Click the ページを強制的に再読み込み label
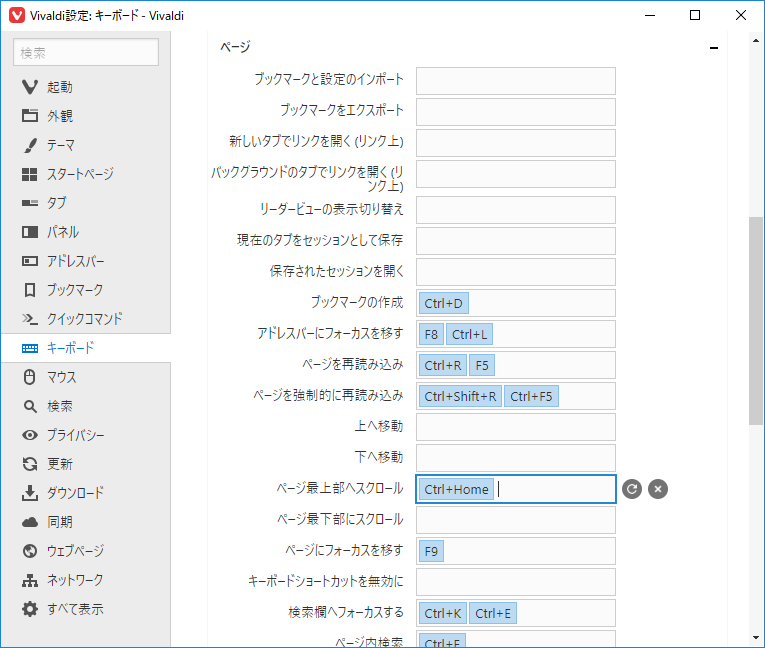Viewport: 765px width, 648px height. pyautogui.click(x=328, y=395)
